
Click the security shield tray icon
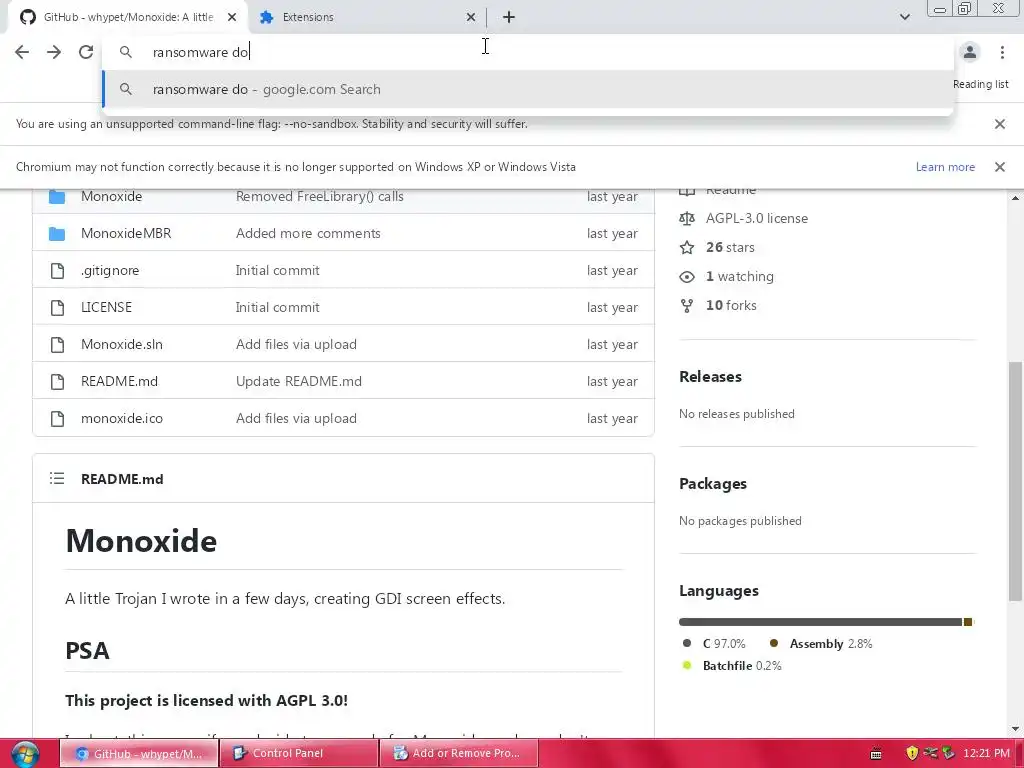pyautogui.click(x=912, y=754)
